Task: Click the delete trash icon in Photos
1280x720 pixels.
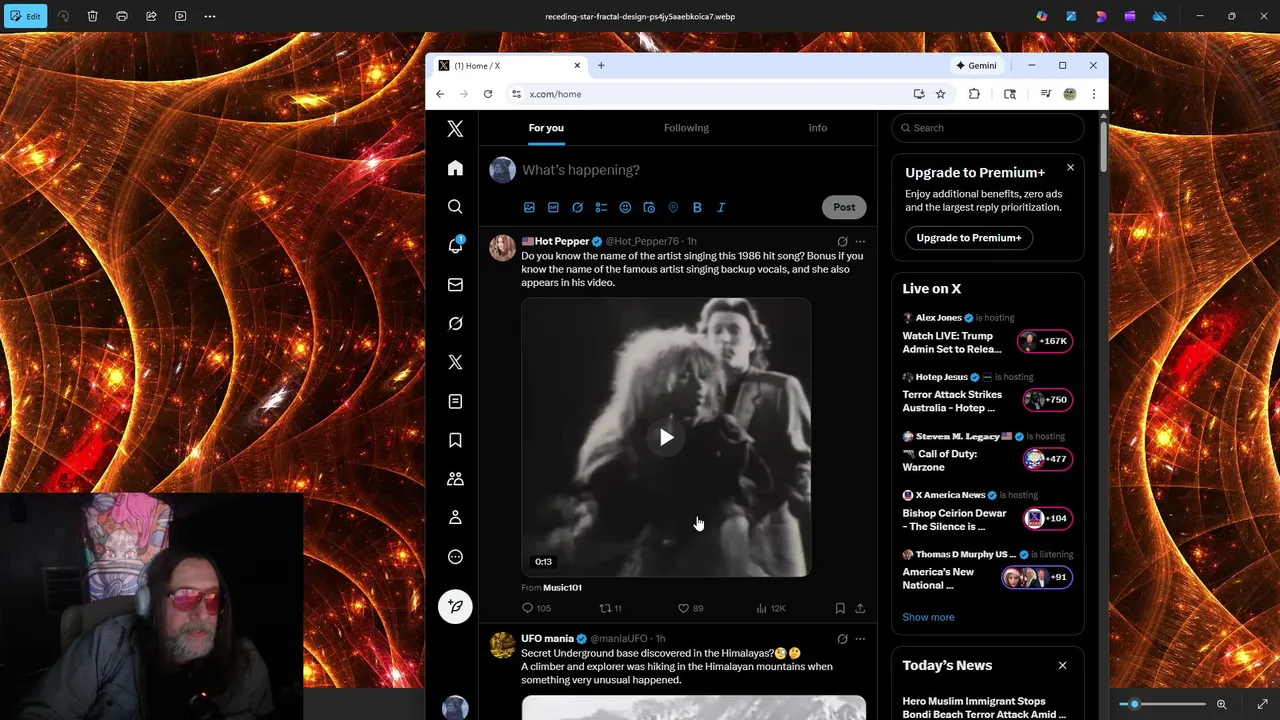Action: [x=92, y=16]
